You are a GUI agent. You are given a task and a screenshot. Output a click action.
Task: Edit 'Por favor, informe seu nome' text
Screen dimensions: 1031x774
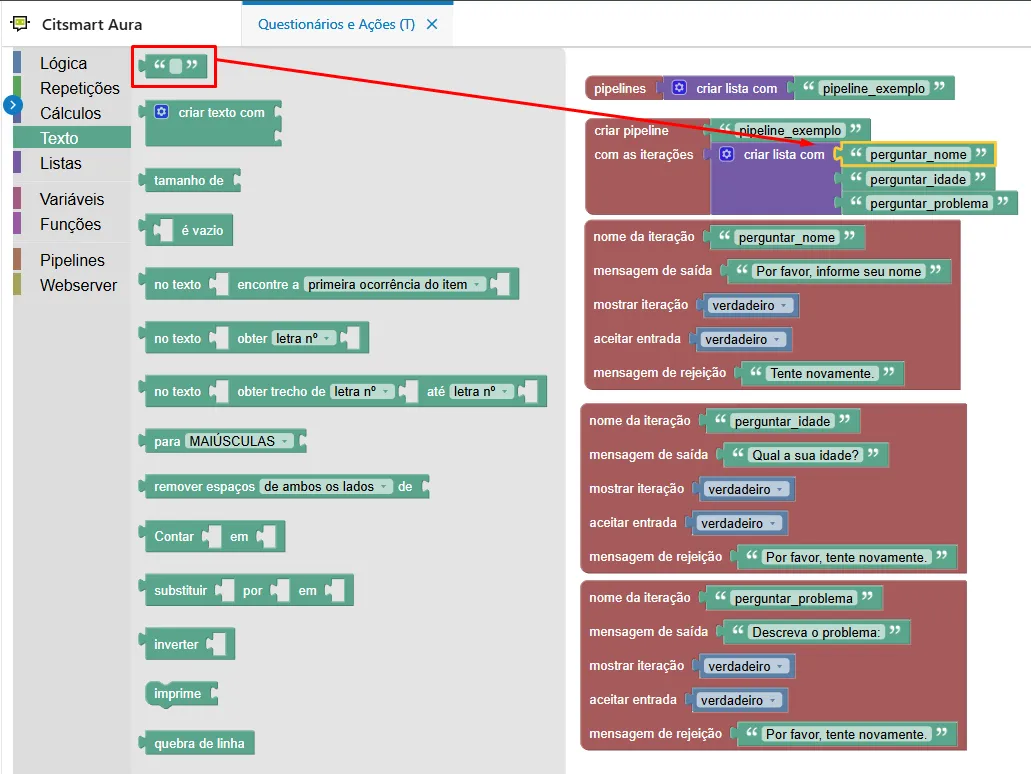click(838, 271)
